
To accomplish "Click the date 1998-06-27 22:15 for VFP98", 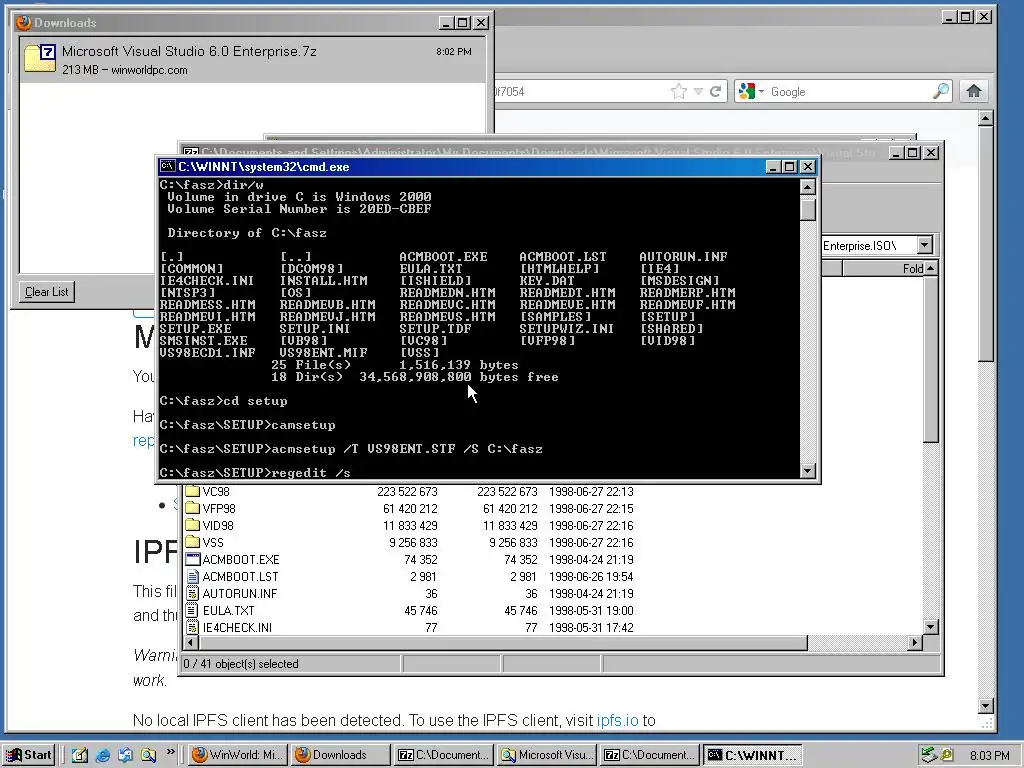I will tap(591, 509).
